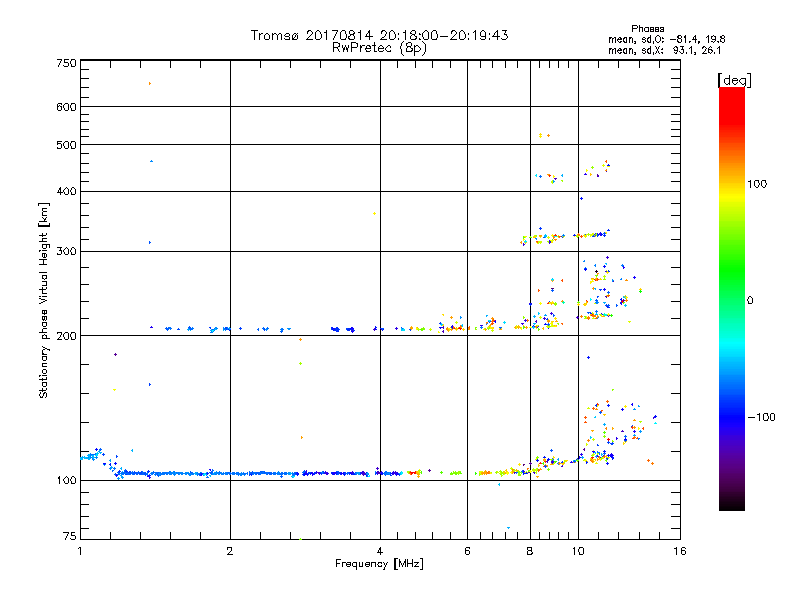
Task: Click the x-axis label '16'
Action: [680, 551]
